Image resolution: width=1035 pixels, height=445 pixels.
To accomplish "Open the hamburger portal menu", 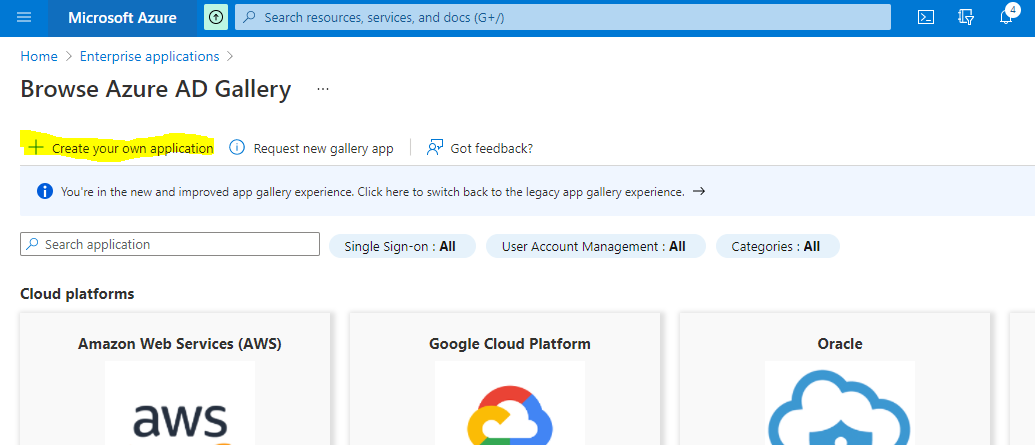I will 24,18.
